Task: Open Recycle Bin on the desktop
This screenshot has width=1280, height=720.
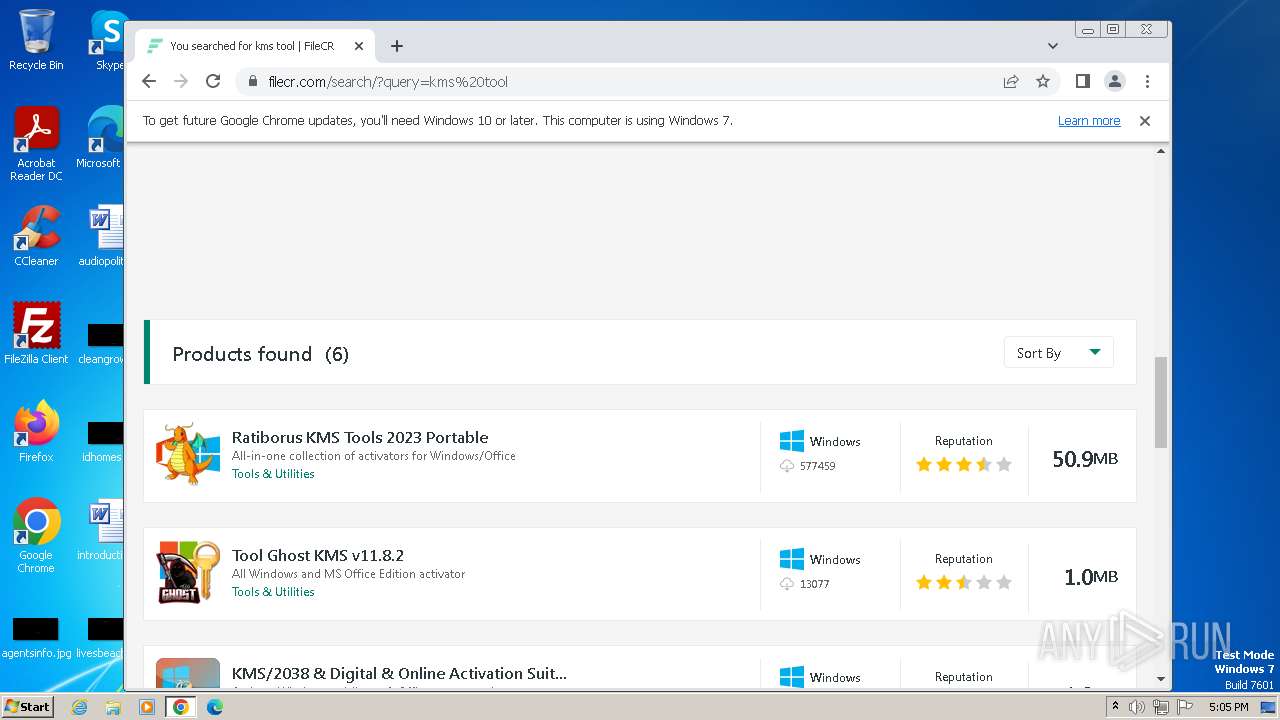Action: click(x=36, y=40)
